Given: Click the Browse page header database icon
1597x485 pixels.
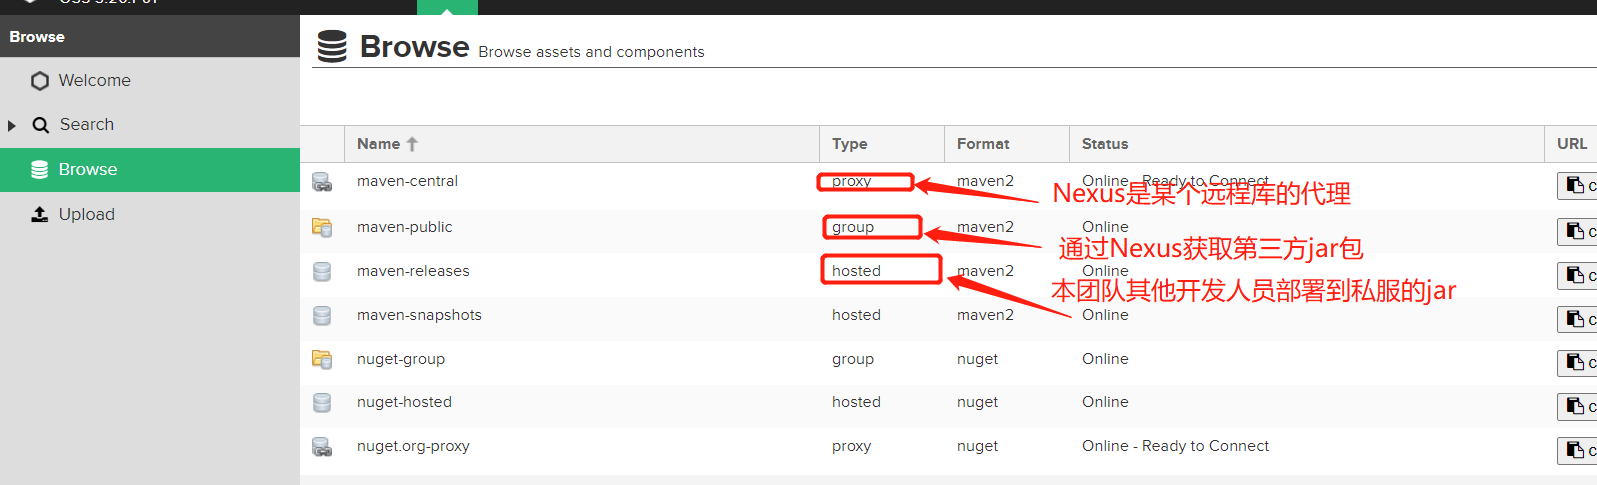Looking at the screenshot, I should point(332,46).
